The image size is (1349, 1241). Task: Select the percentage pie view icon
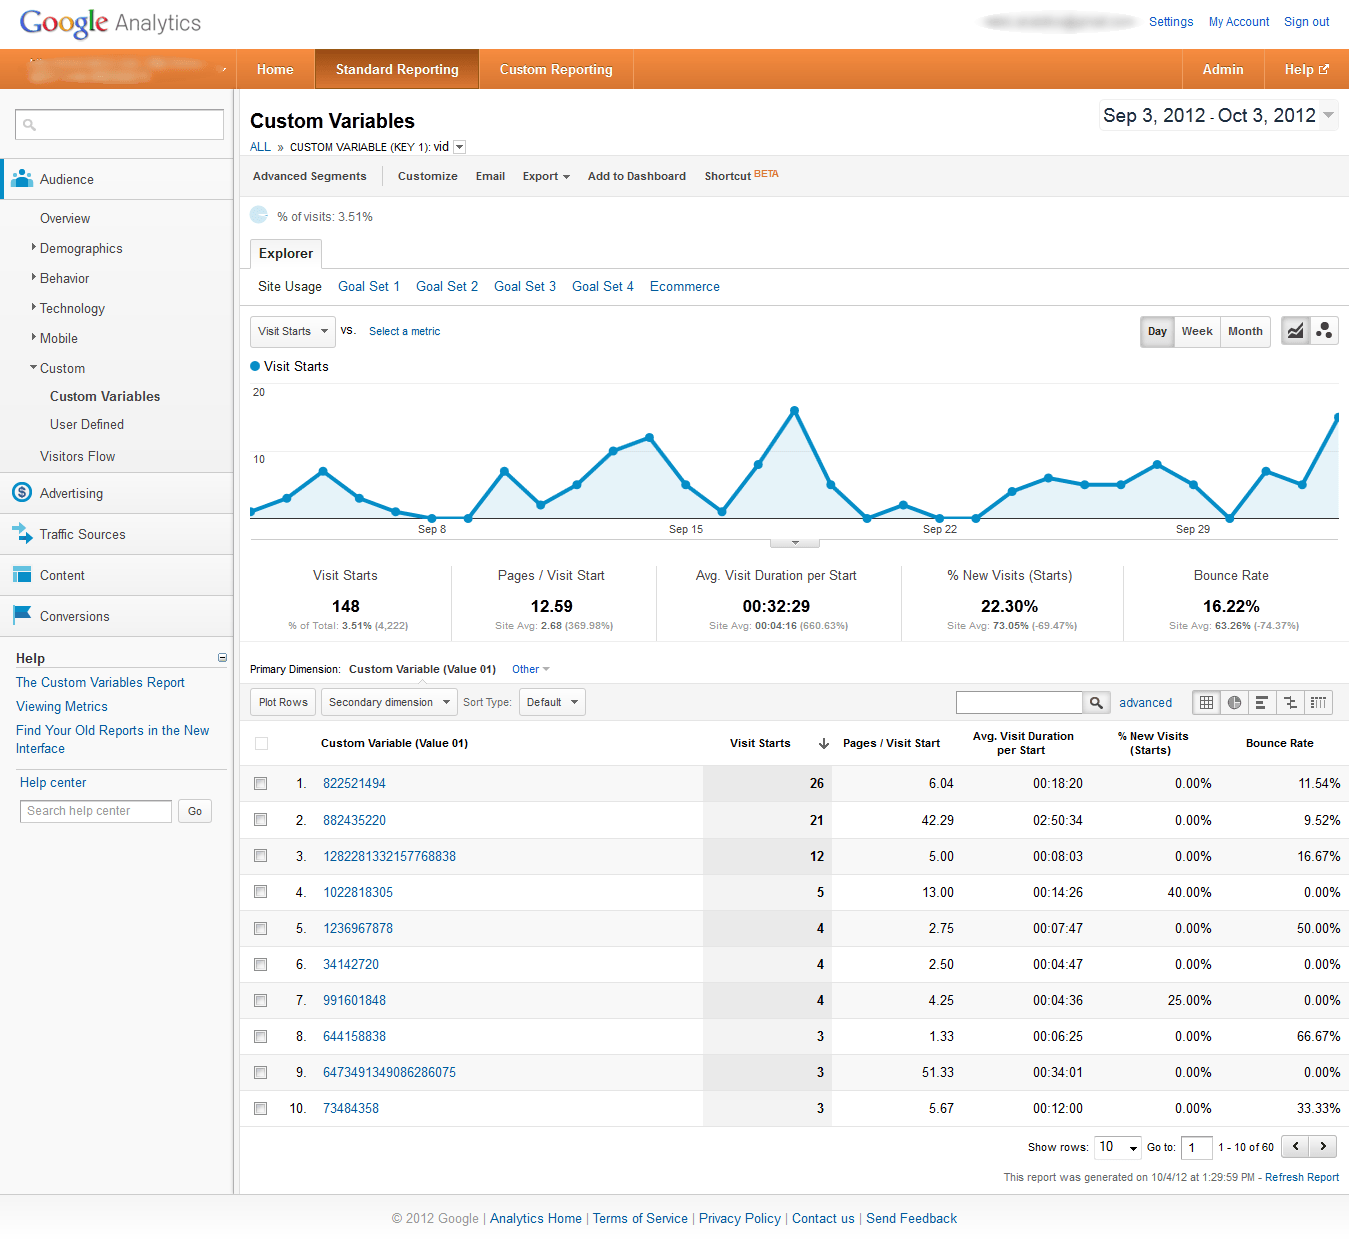[1235, 702]
